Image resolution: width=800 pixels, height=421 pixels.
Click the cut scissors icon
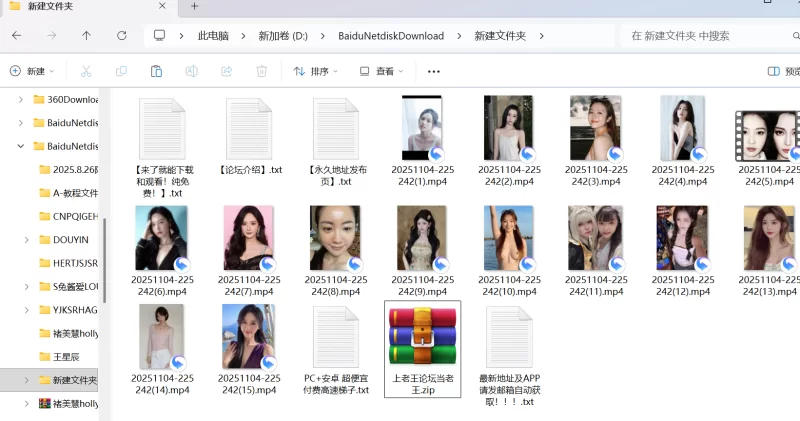coord(86,71)
